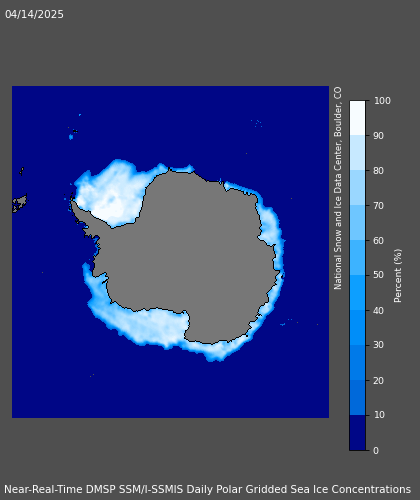Image resolution: width=420 pixels, height=500 pixels.
Task: Click the gray island at left map edge
Action: point(19,203)
